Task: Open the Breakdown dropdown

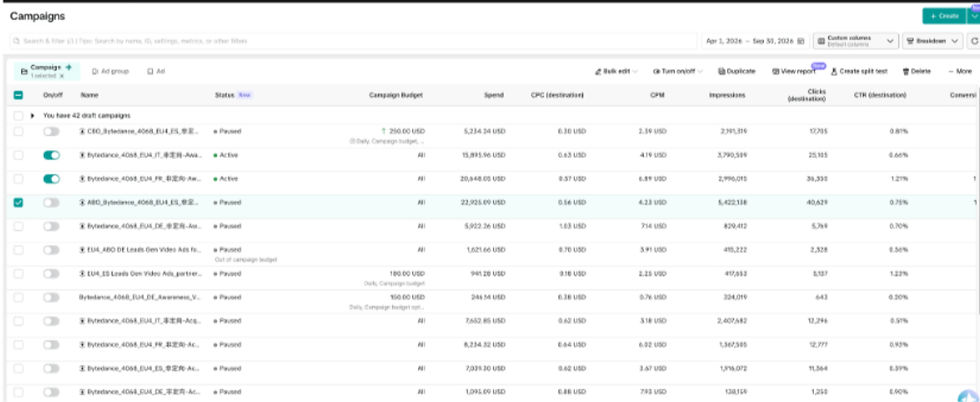Action: point(932,41)
